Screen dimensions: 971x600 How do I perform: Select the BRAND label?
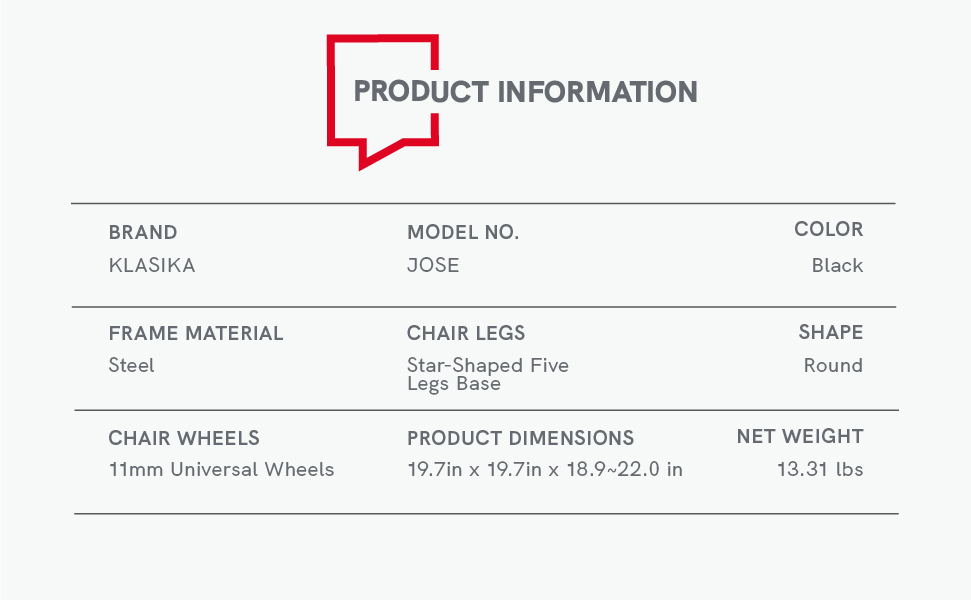143,233
